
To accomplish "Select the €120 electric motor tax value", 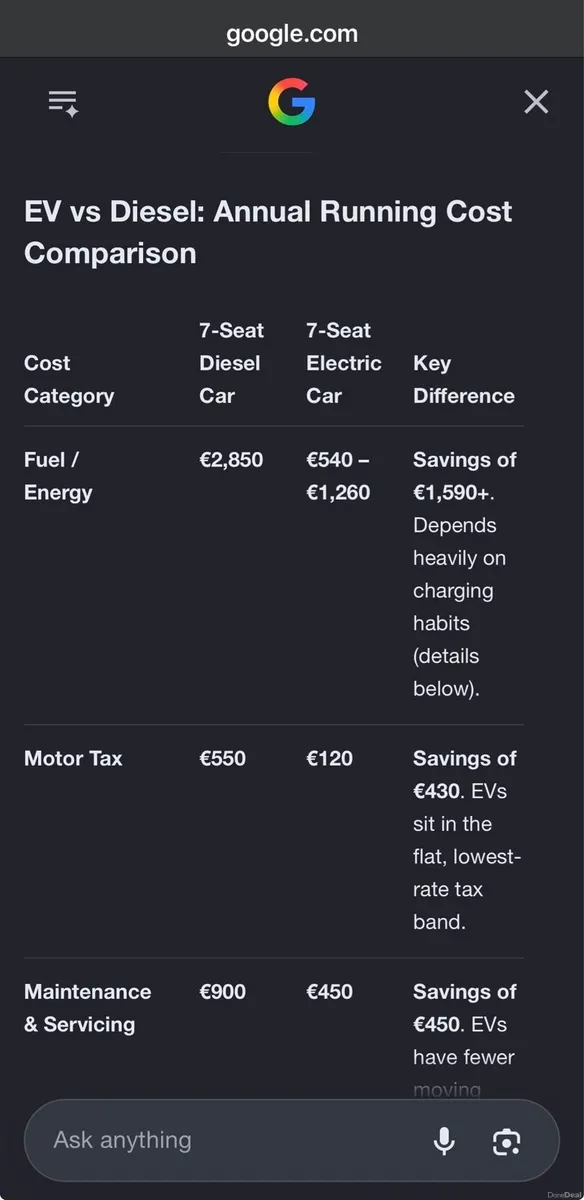I will 329,758.
